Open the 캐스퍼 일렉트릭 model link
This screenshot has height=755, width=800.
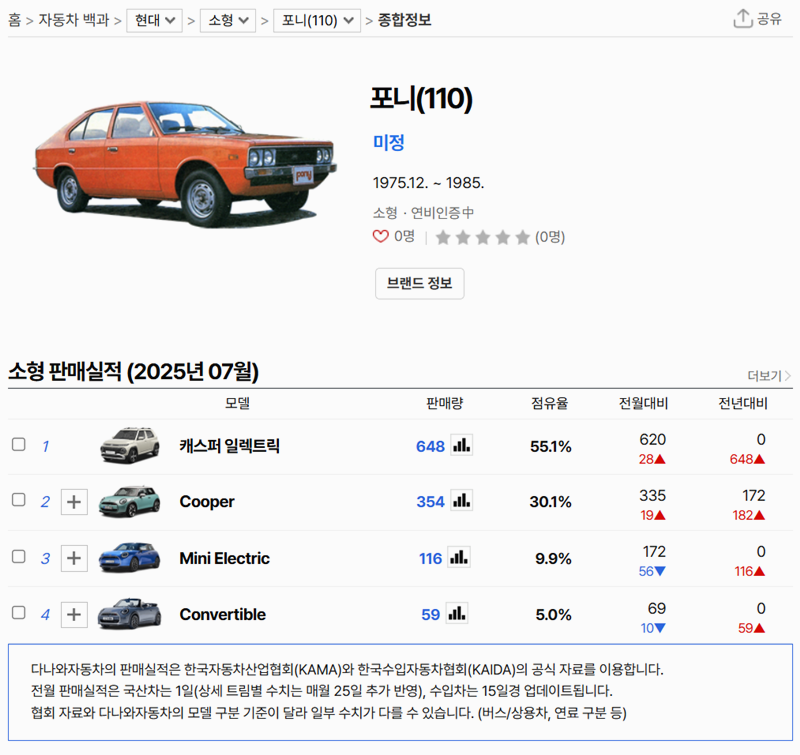pyautogui.click(x=230, y=446)
